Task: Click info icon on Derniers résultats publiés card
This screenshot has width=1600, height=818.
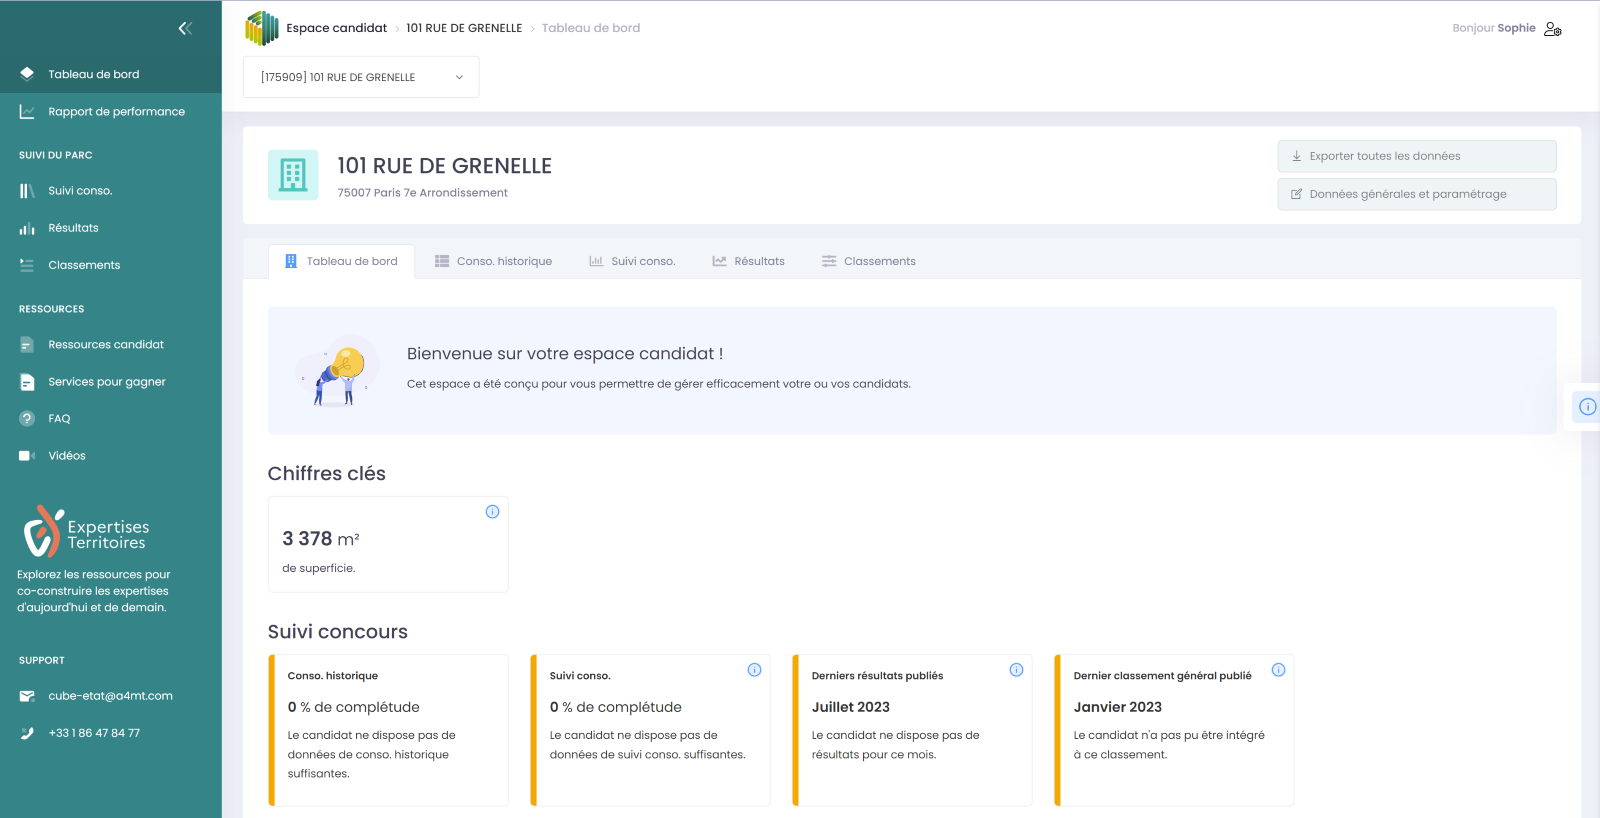Action: tap(1016, 670)
